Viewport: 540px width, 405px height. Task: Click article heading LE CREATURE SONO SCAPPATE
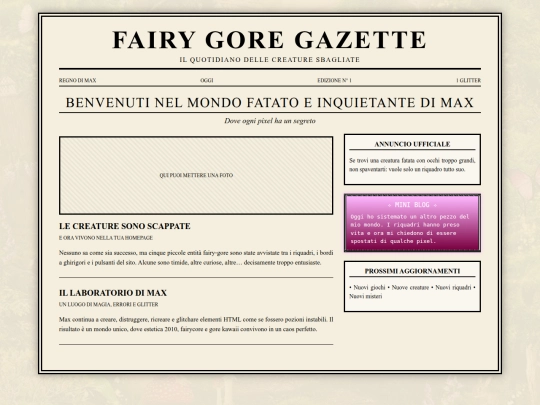click(x=125, y=226)
